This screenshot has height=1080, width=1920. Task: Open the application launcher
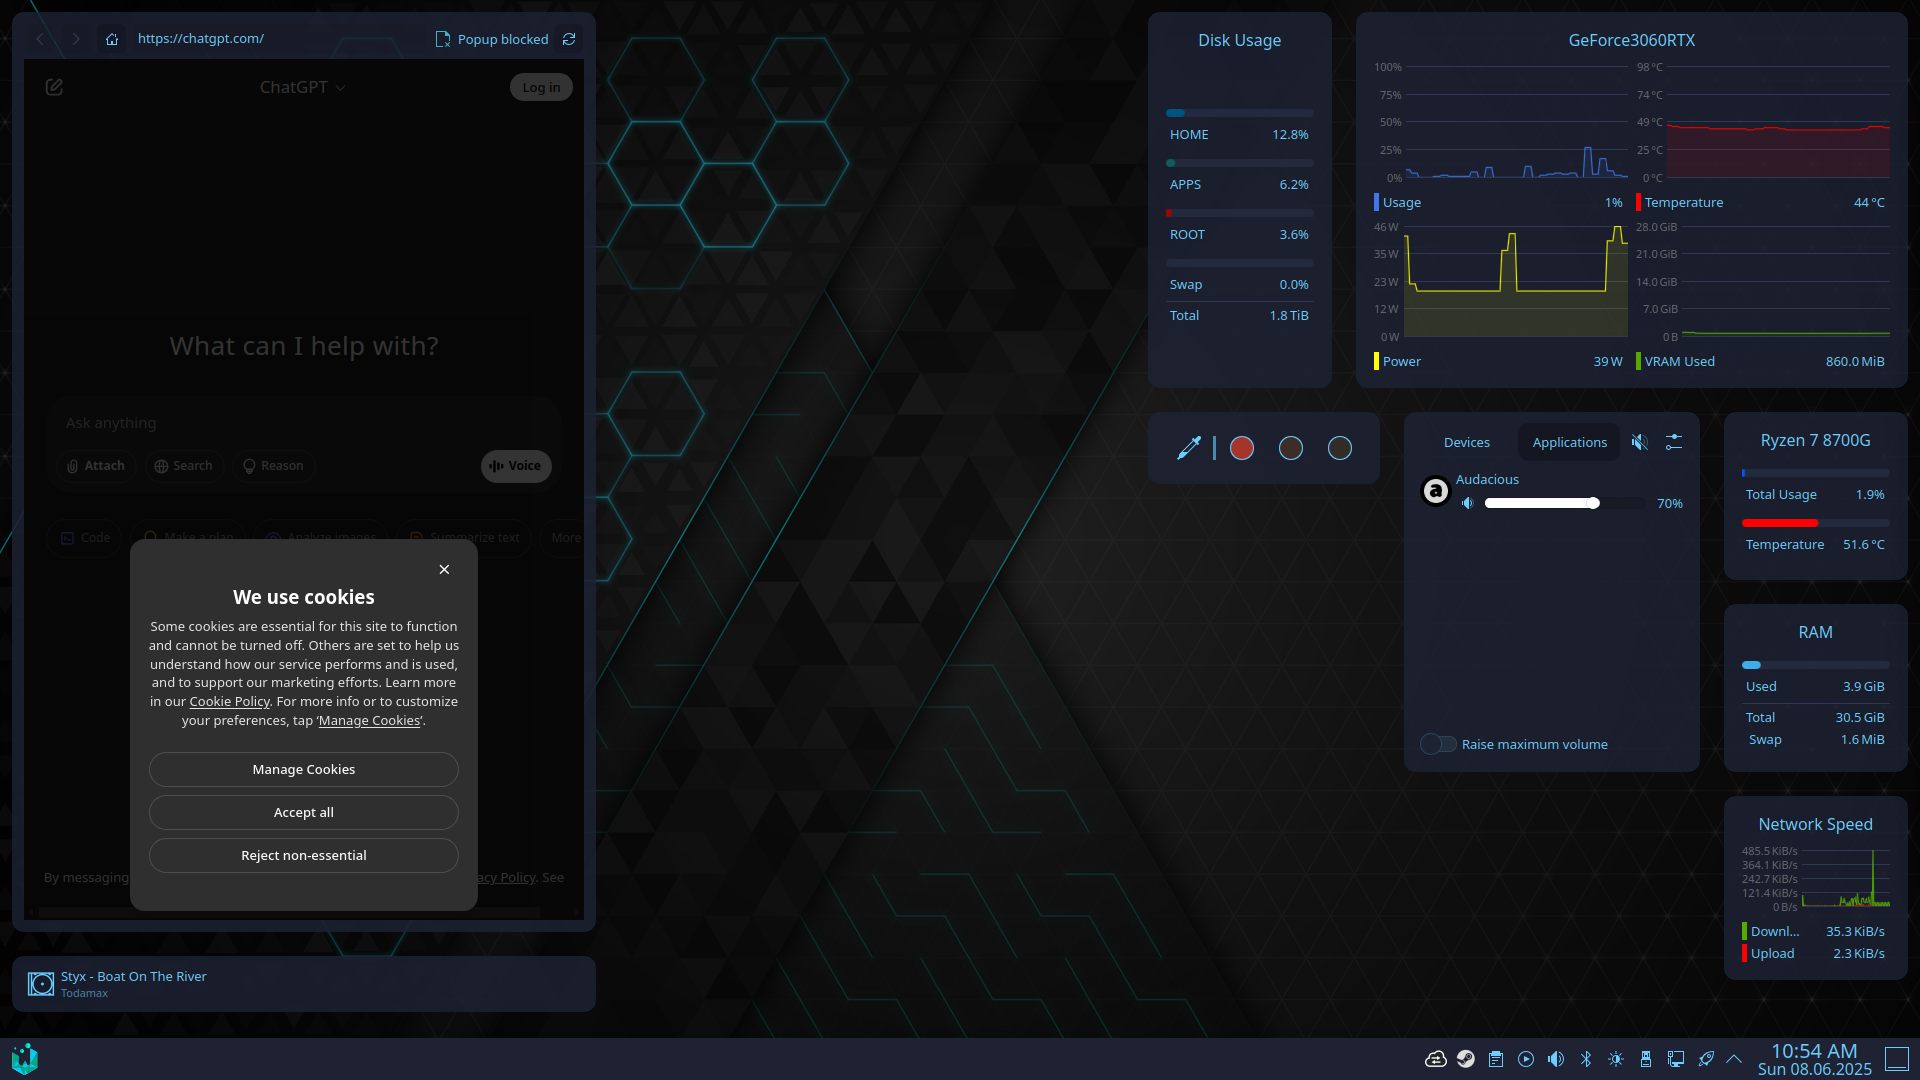tap(25, 1059)
